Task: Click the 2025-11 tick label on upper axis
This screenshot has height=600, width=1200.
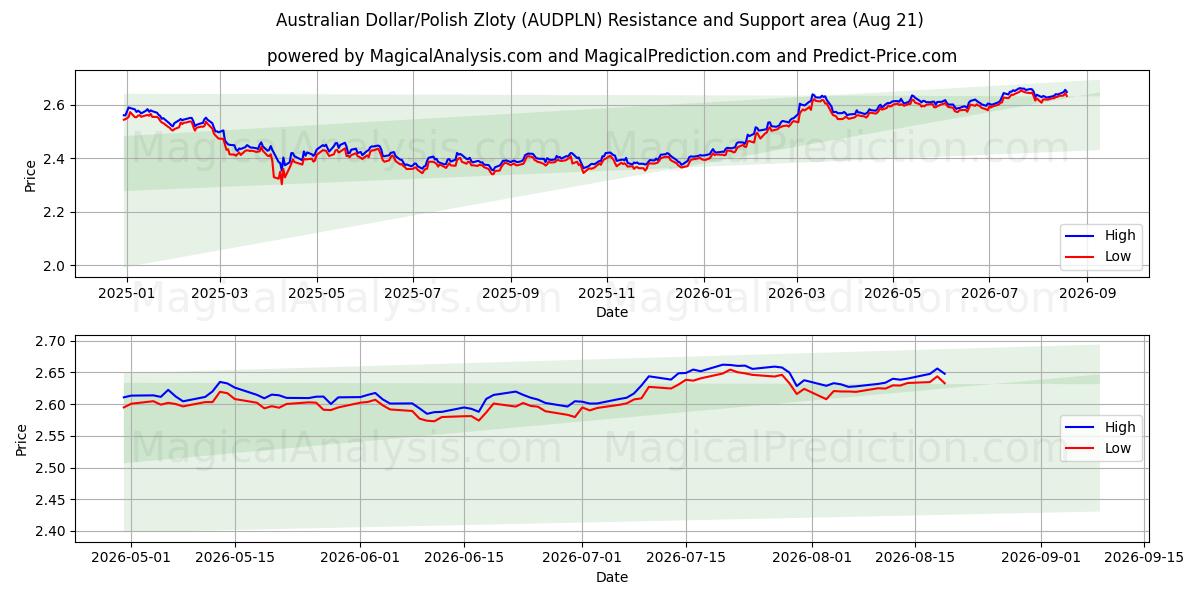Action: pos(607,294)
